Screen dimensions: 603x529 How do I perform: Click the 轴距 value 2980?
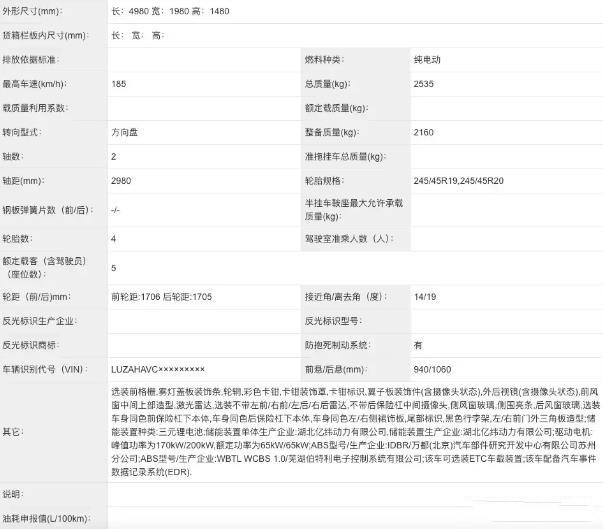pos(121,181)
